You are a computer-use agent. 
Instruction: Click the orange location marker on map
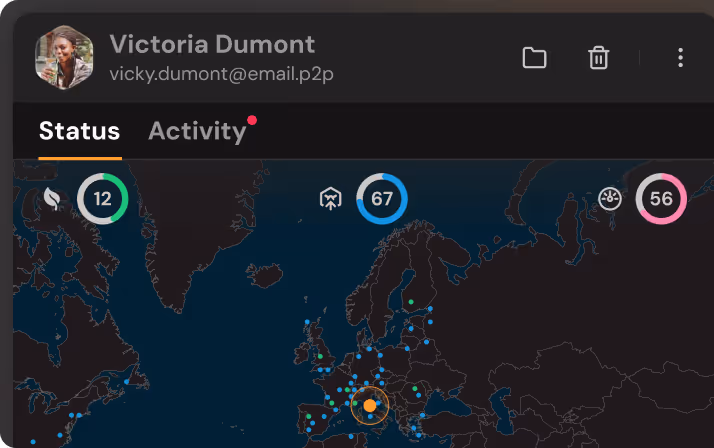(x=370, y=405)
